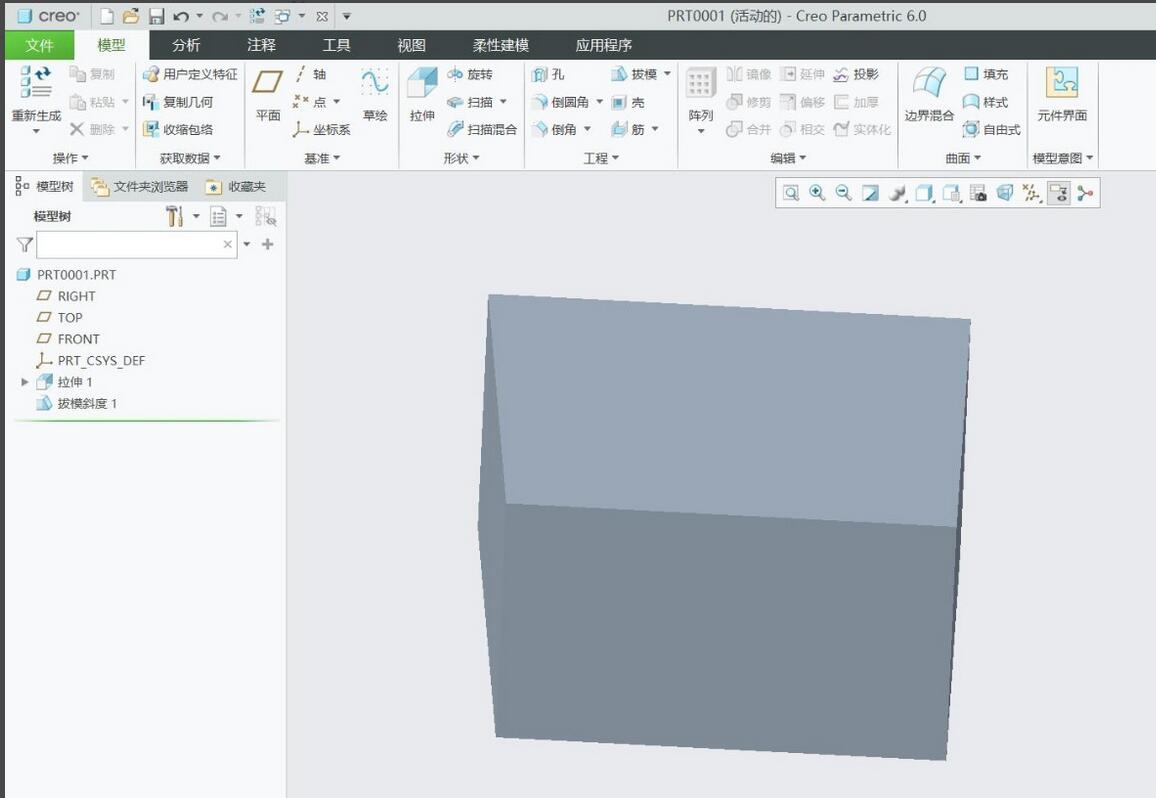Image resolution: width=1156 pixels, height=798 pixels.
Task: Open the 倒圆角 (Round) dropdown arrow
Action: pyautogui.click(x=599, y=103)
